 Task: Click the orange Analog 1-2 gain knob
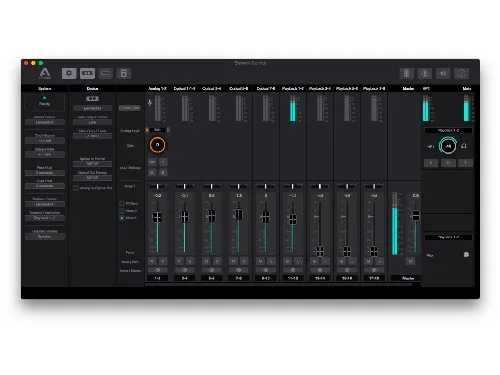point(157,145)
